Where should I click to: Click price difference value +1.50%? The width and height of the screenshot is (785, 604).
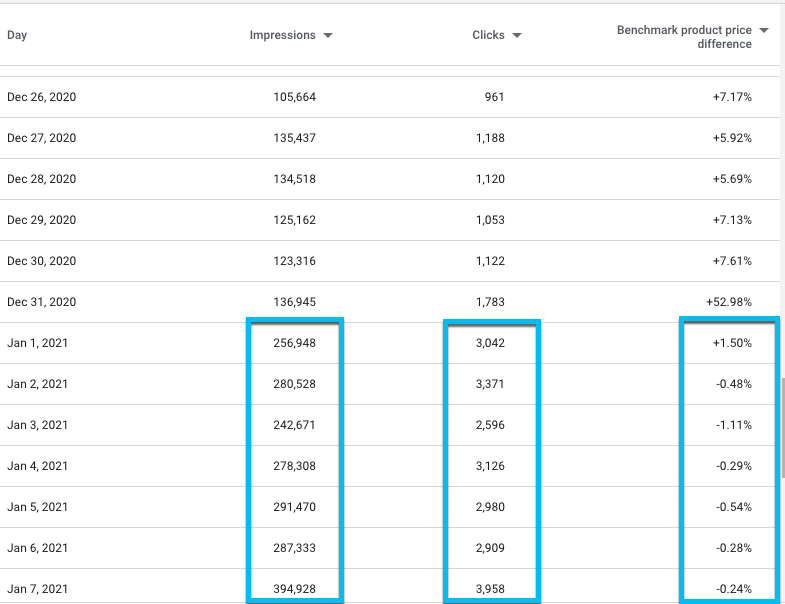pyautogui.click(x=732, y=343)
